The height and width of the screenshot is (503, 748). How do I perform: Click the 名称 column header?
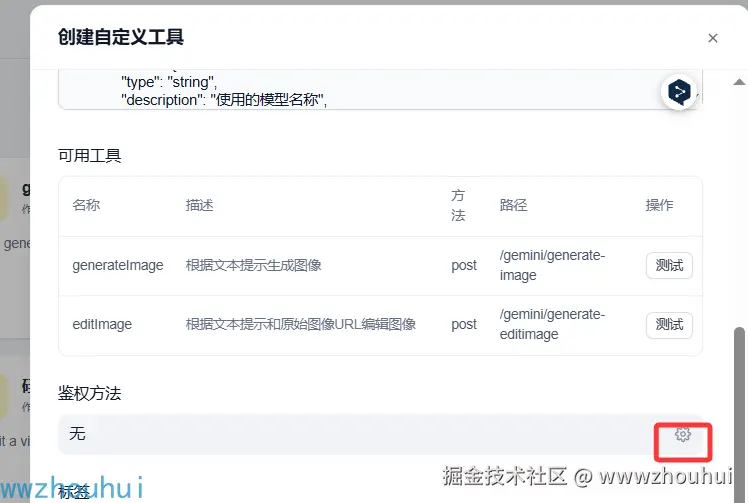86,205
